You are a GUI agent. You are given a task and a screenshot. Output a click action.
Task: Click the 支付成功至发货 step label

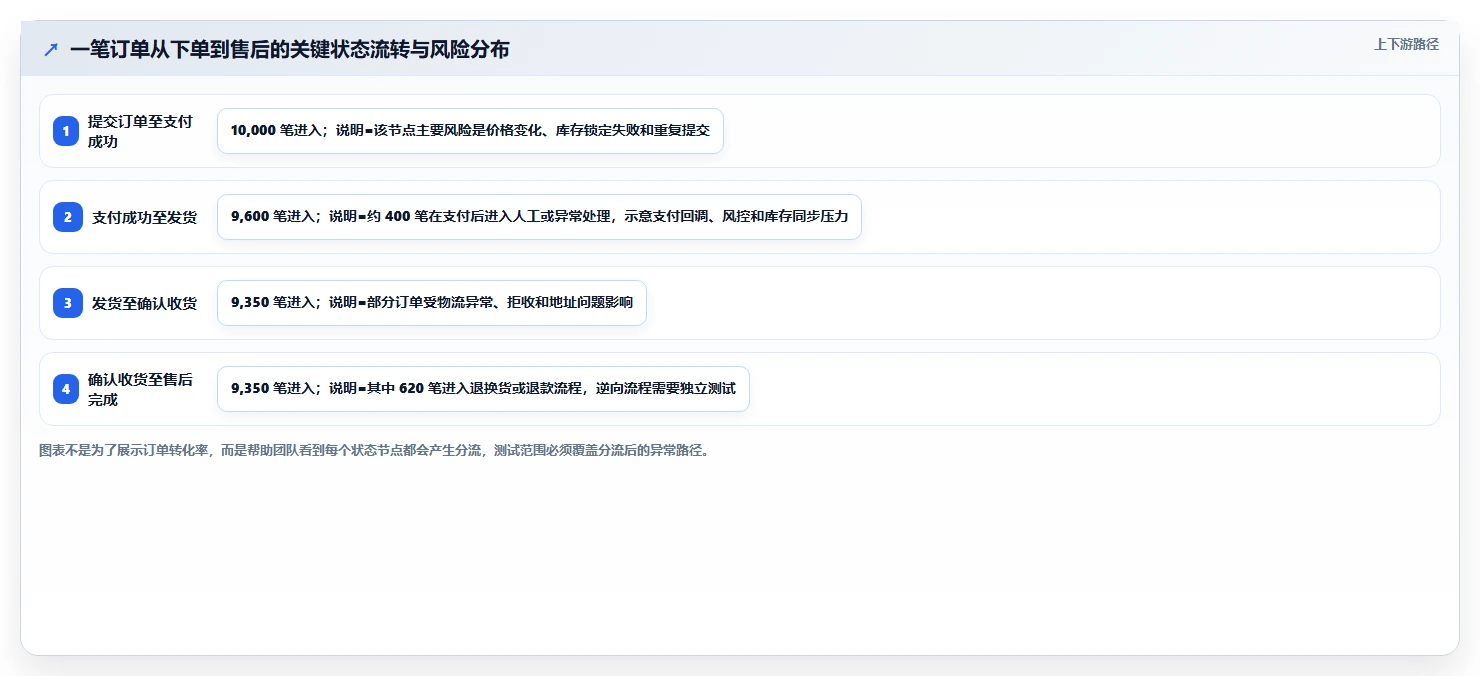pos(144,217)
